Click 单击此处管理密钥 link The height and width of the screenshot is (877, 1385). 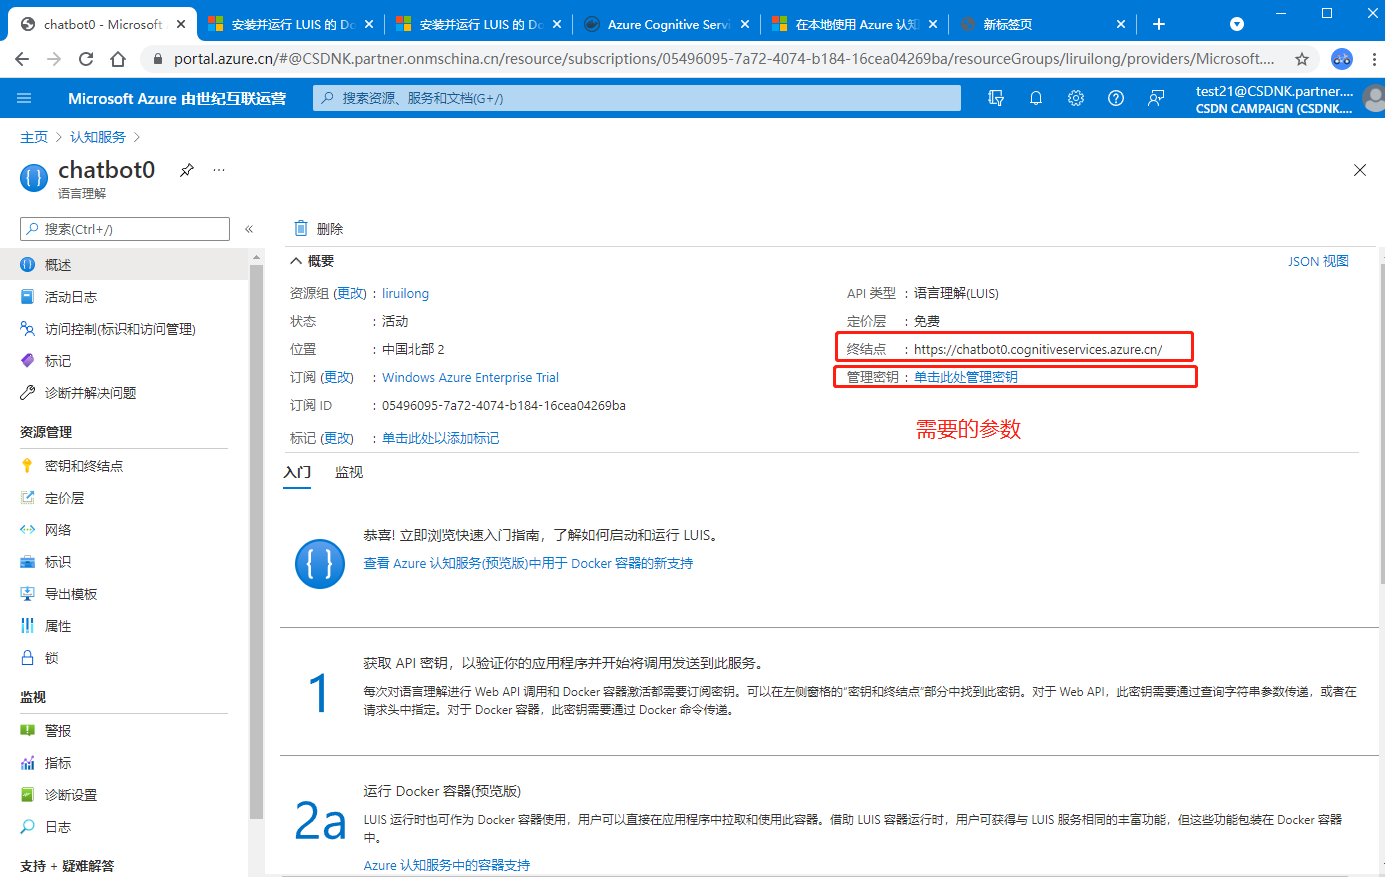(966, 377)
